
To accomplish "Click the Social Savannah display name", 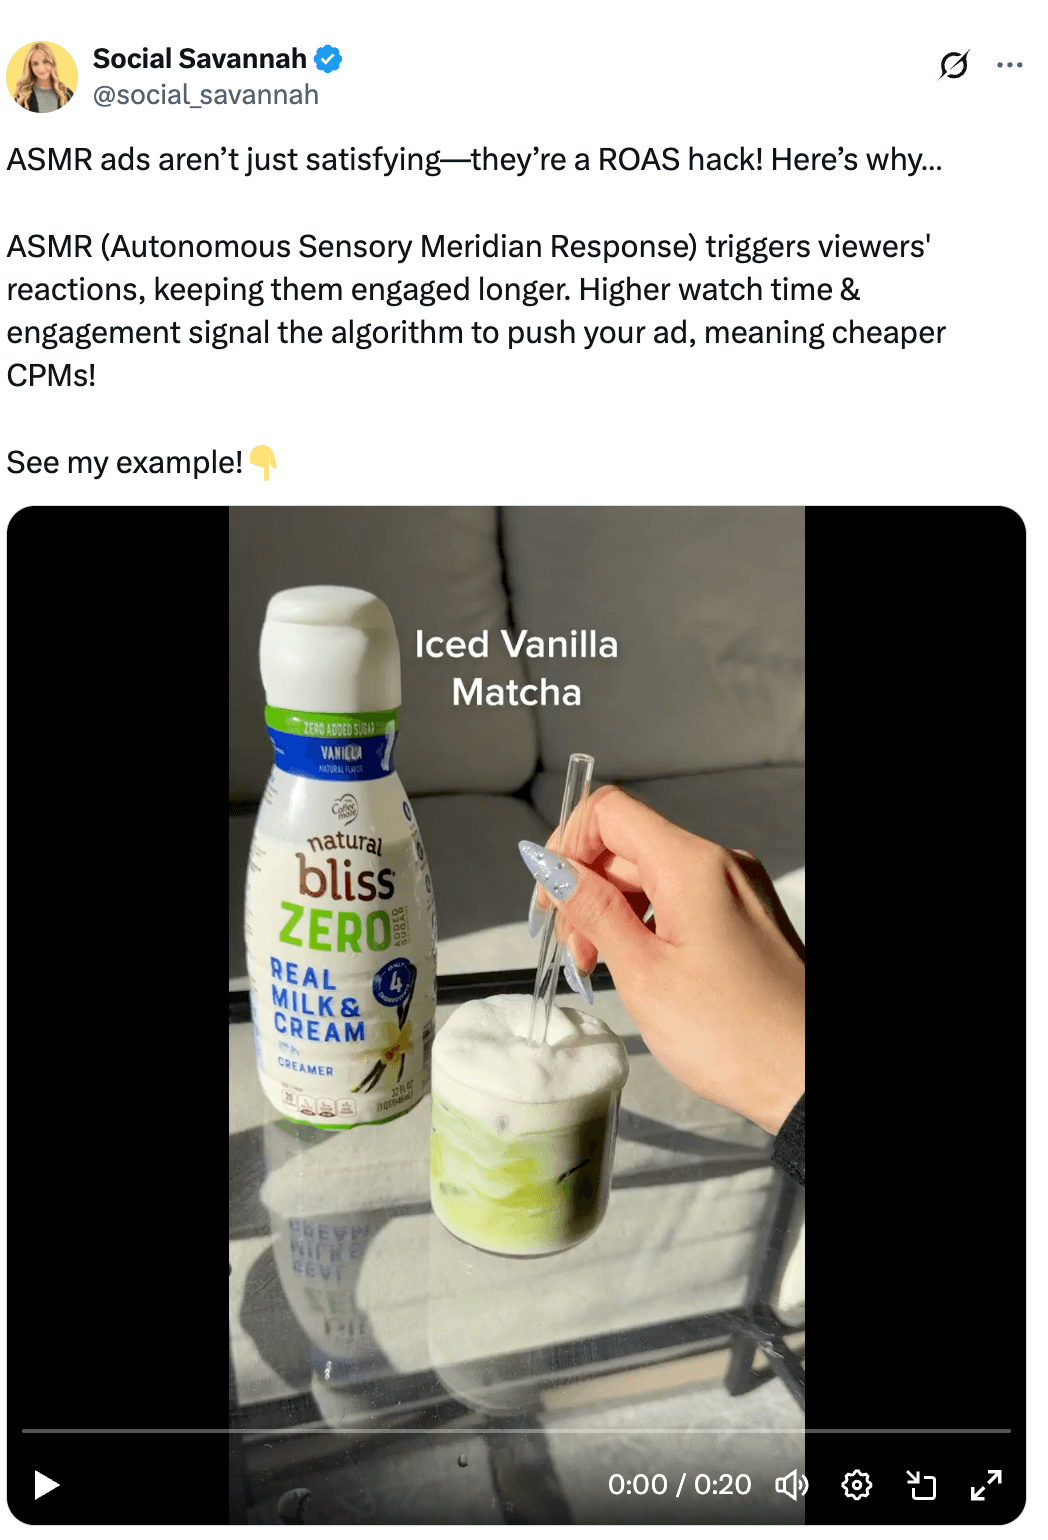I will (x=199, y=59).
